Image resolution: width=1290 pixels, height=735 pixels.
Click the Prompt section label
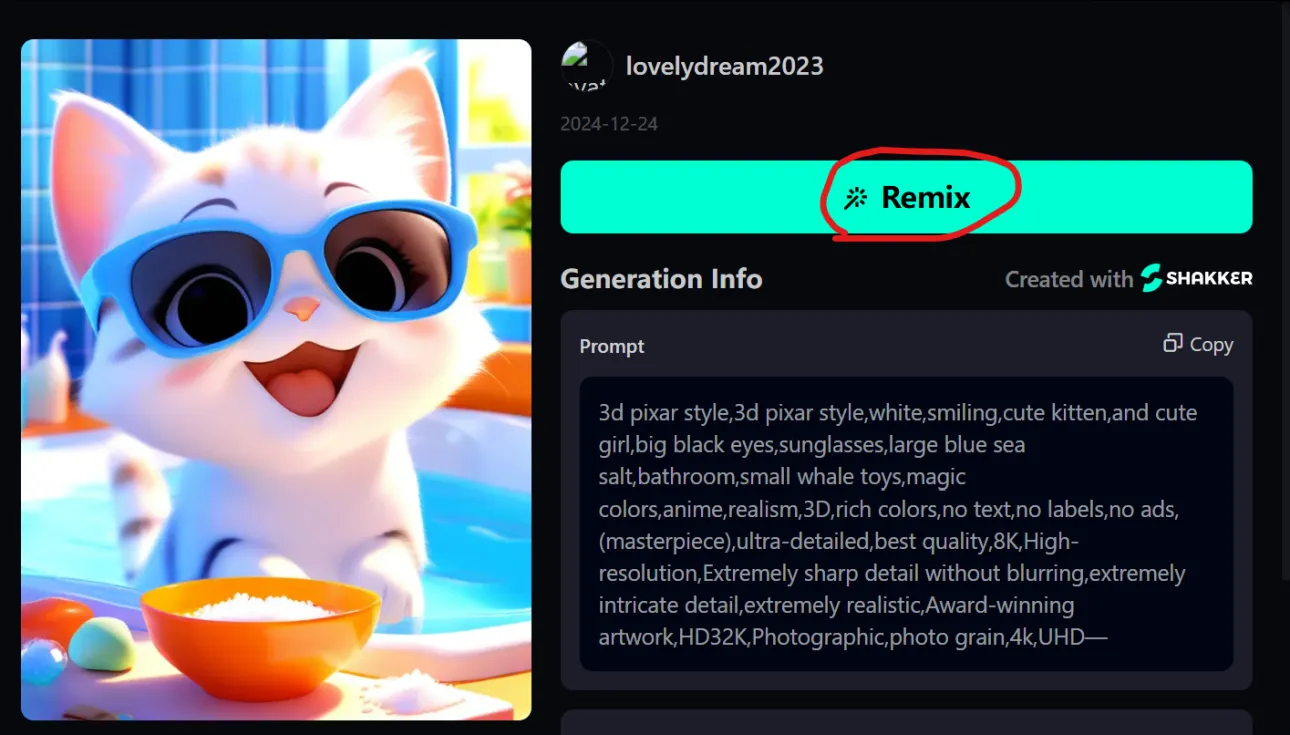pos(612,346)
